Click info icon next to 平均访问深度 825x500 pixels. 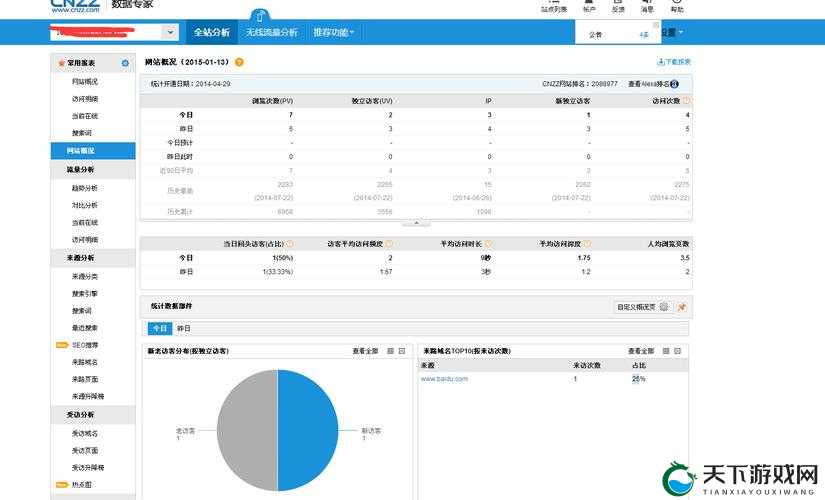[587, 244]
